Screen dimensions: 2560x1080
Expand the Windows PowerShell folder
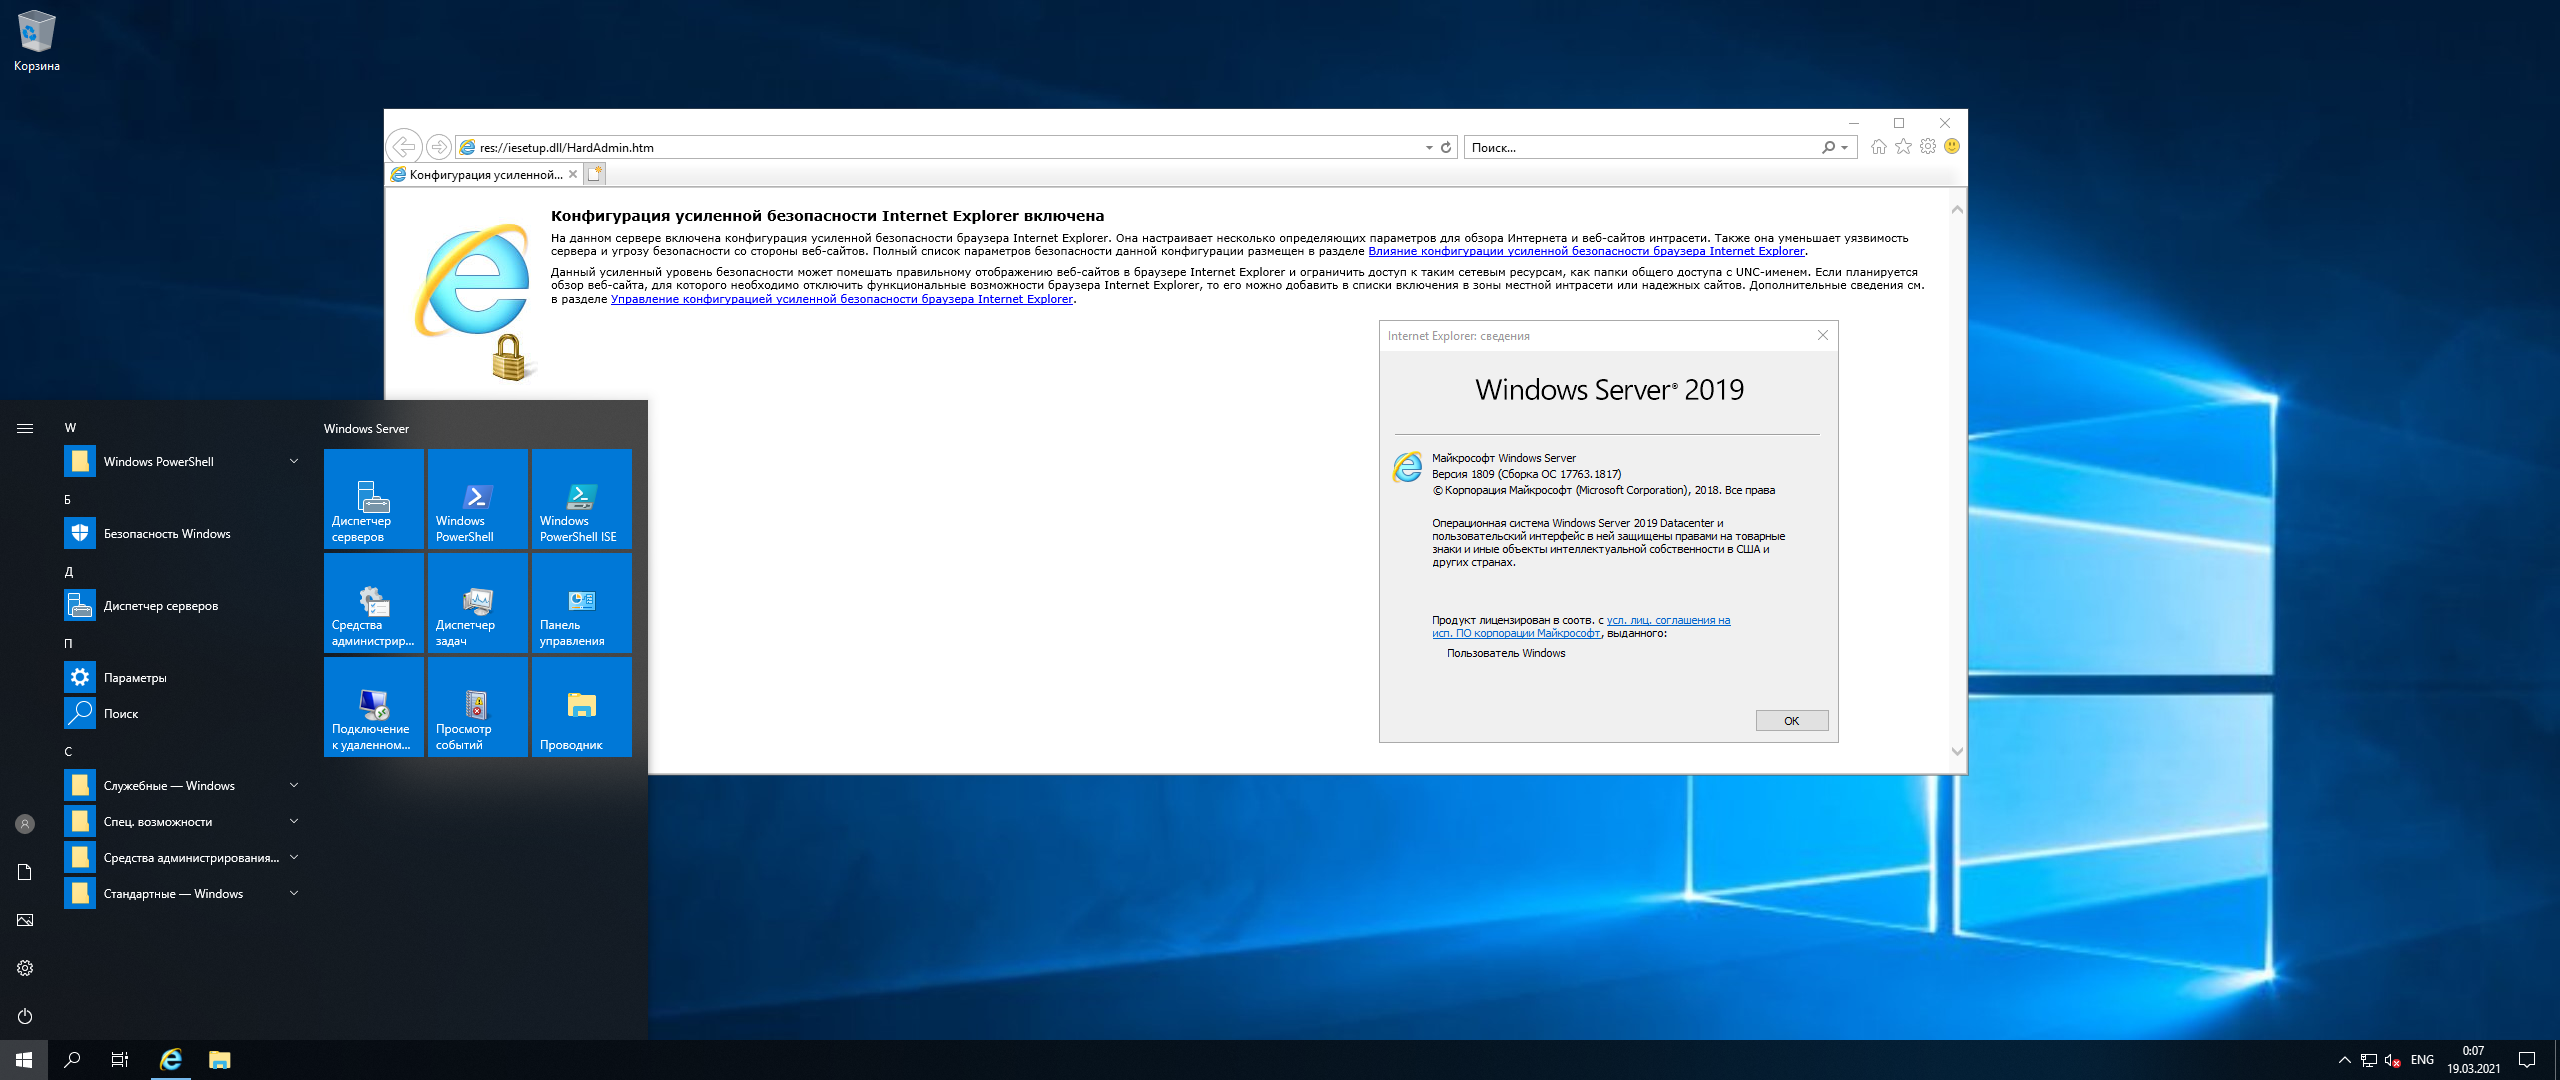(294, 461)
